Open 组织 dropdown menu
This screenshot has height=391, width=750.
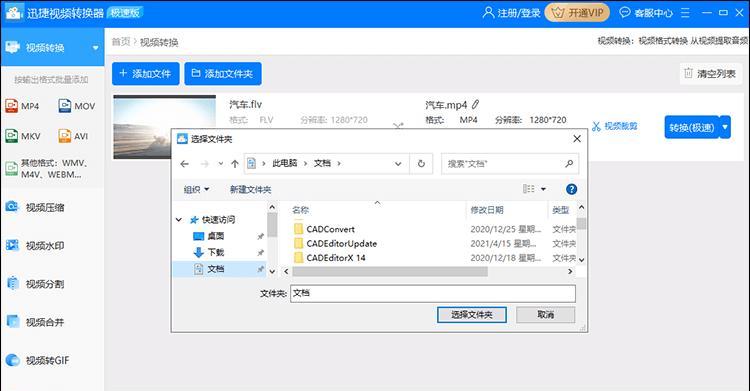196,190
